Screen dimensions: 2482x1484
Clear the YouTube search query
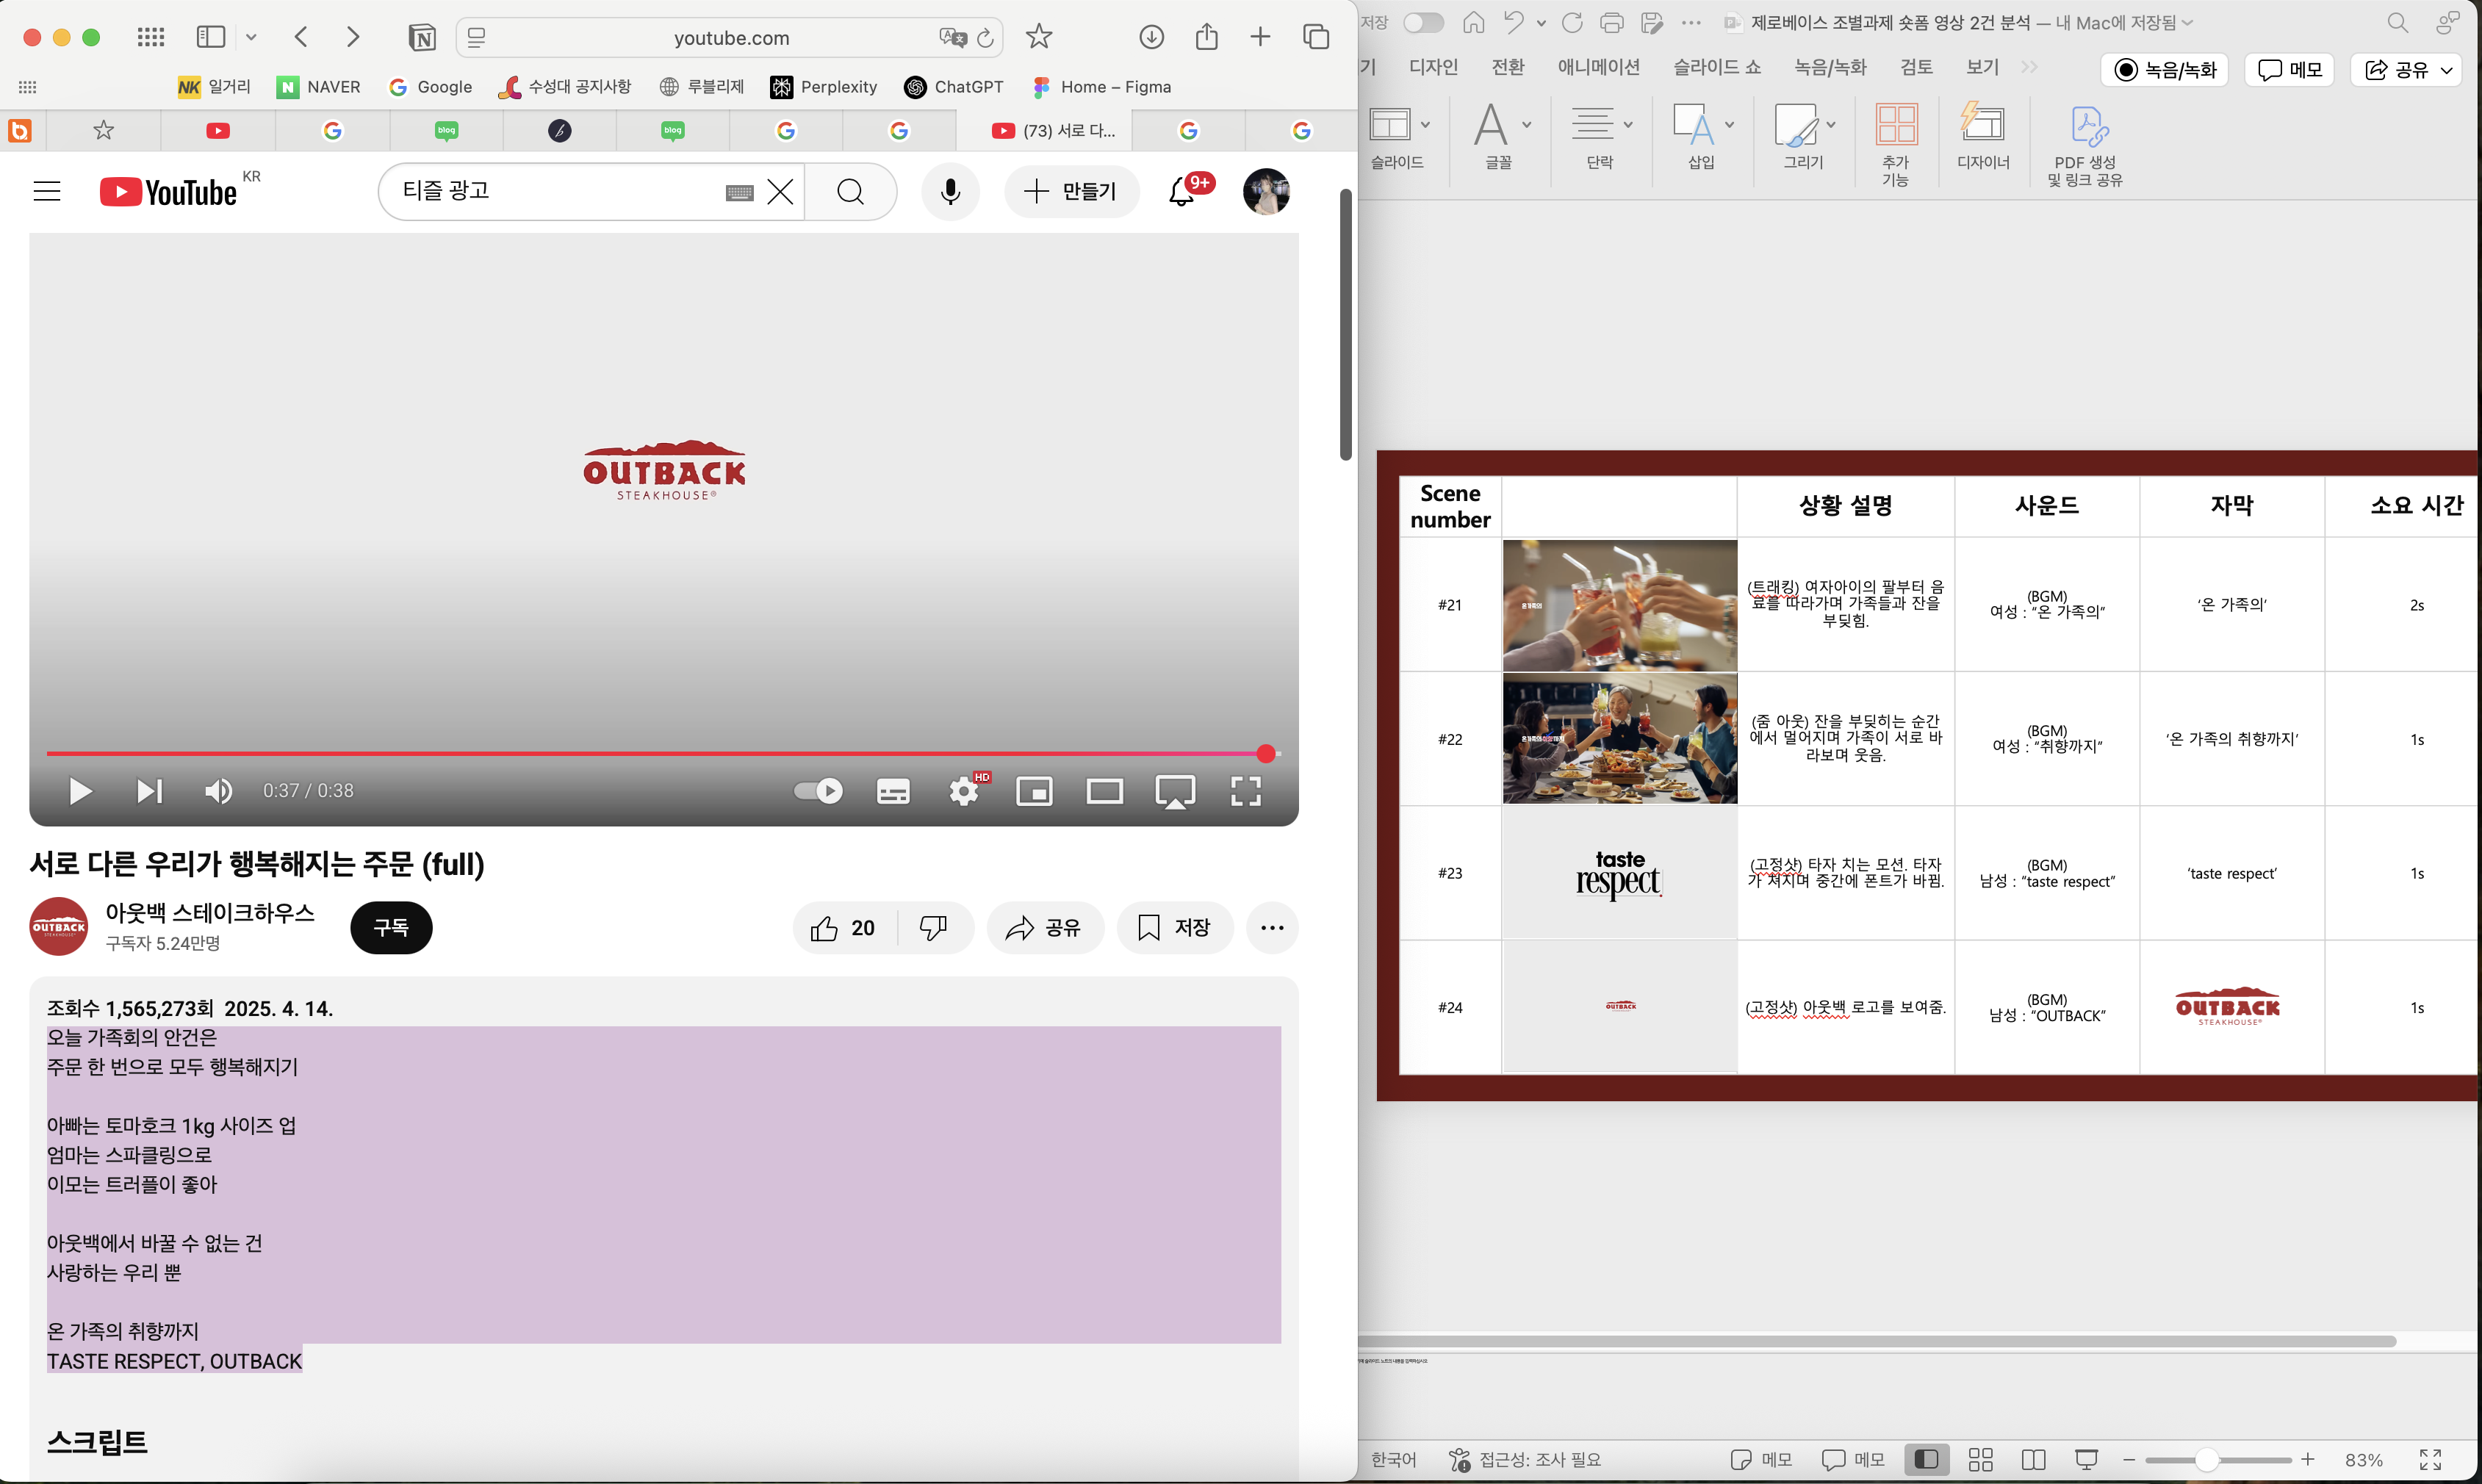pos(780,191)
